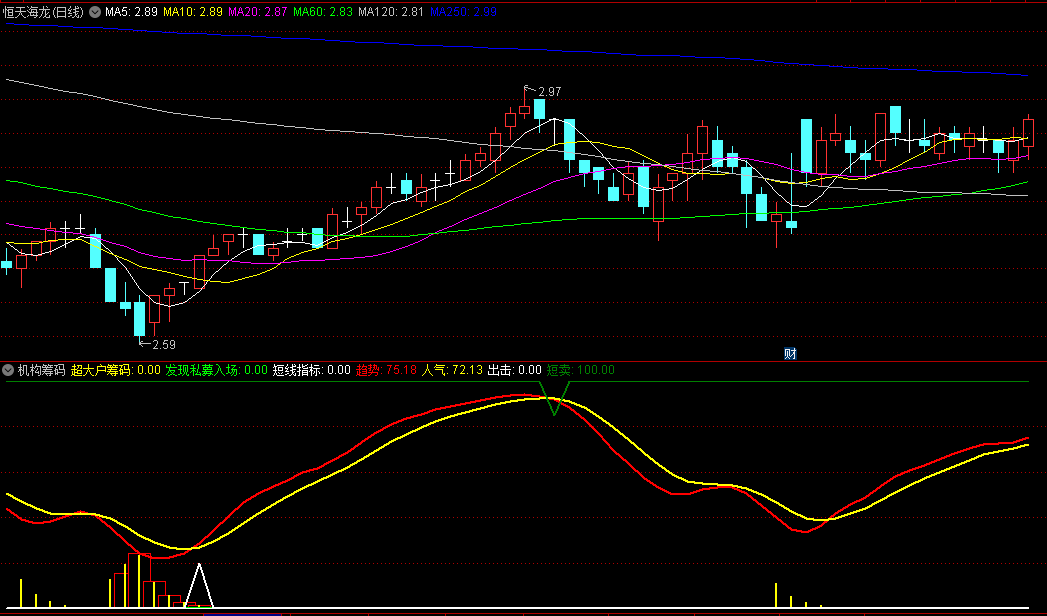Click the MA10: 2.89 label
Viewport: 1047px width, 616px height.
(193, 12)
